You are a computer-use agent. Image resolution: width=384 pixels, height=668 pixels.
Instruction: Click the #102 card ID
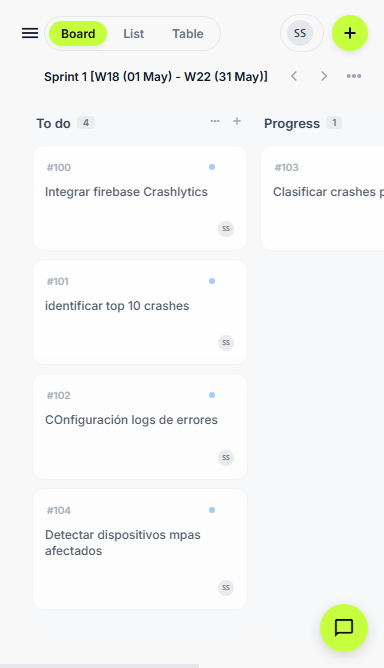(59, 395)
